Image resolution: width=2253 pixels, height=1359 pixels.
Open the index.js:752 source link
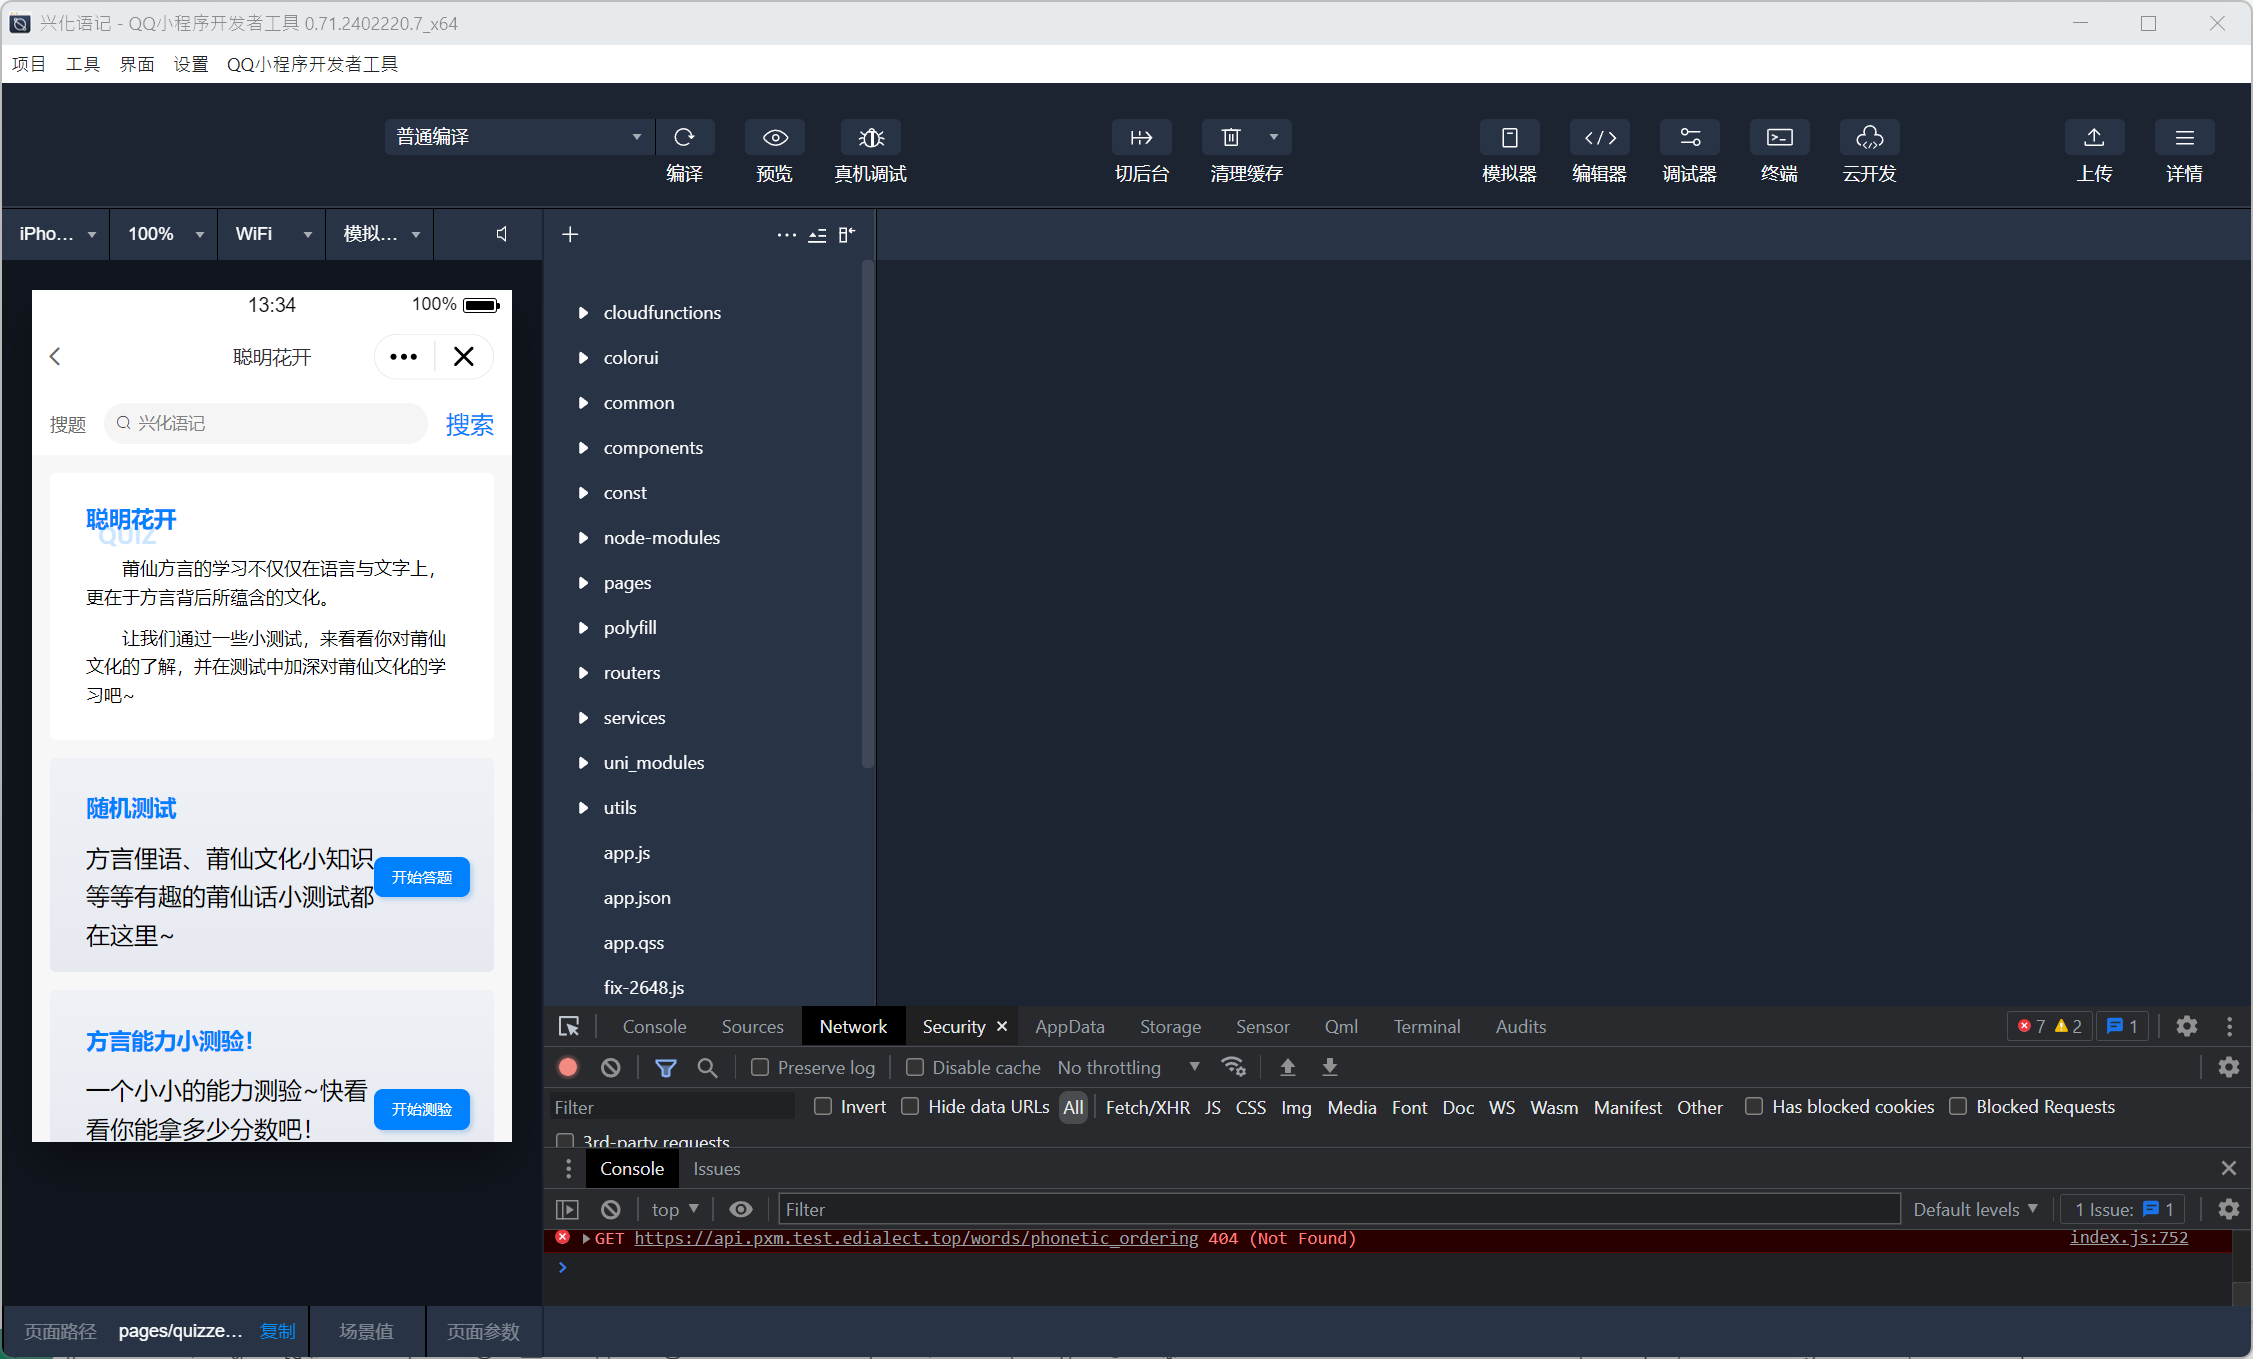(x=2128, y=1237)
